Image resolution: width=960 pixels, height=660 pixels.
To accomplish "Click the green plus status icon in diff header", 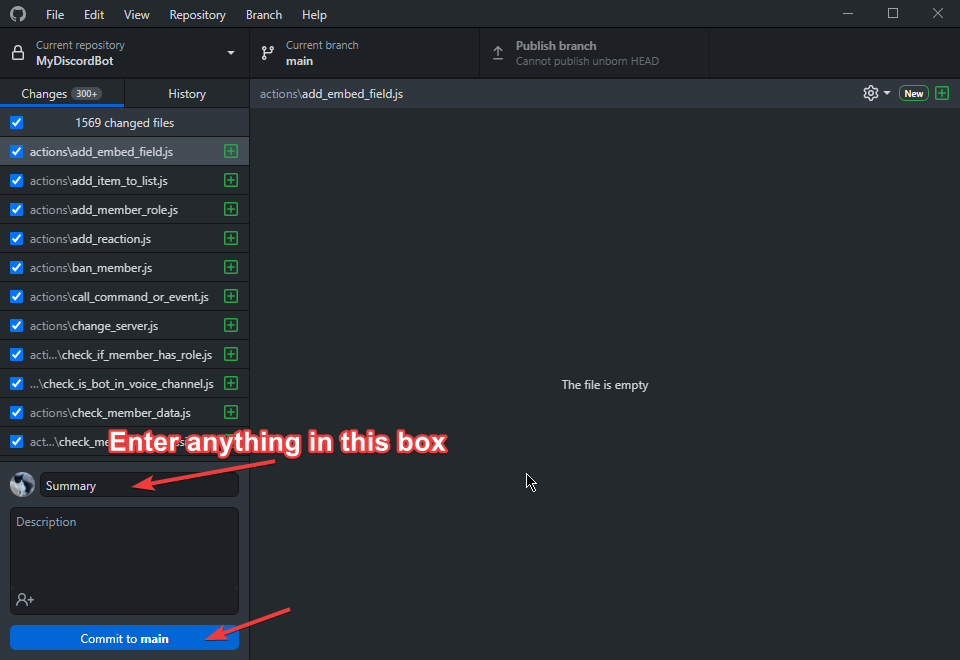I will [941, 93].
